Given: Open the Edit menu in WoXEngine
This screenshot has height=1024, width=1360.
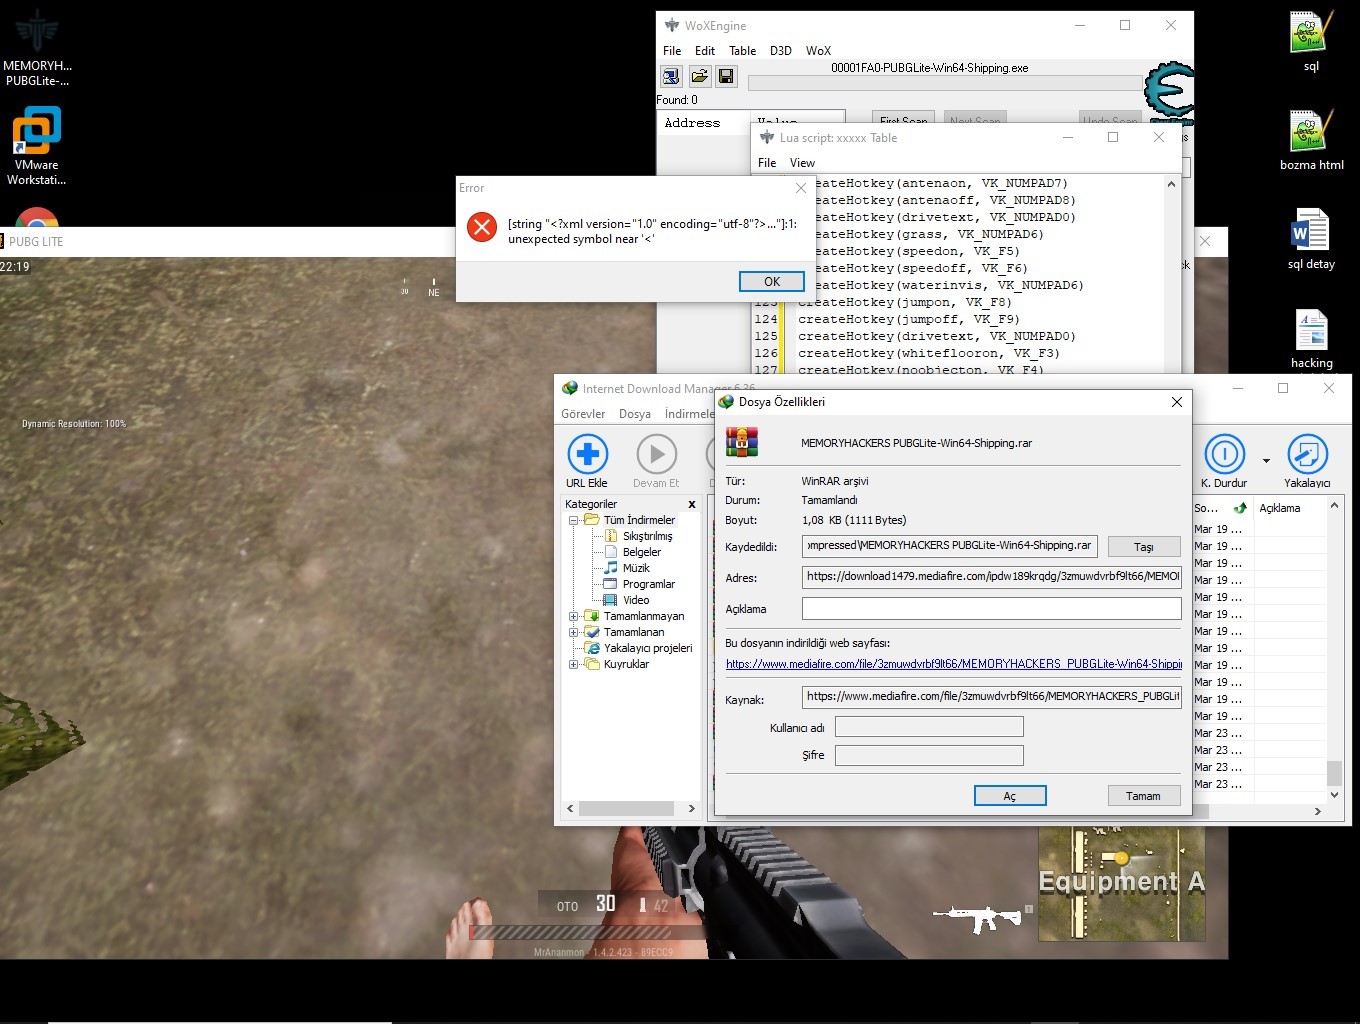Looking at the screenshot, I should [705, 51].
